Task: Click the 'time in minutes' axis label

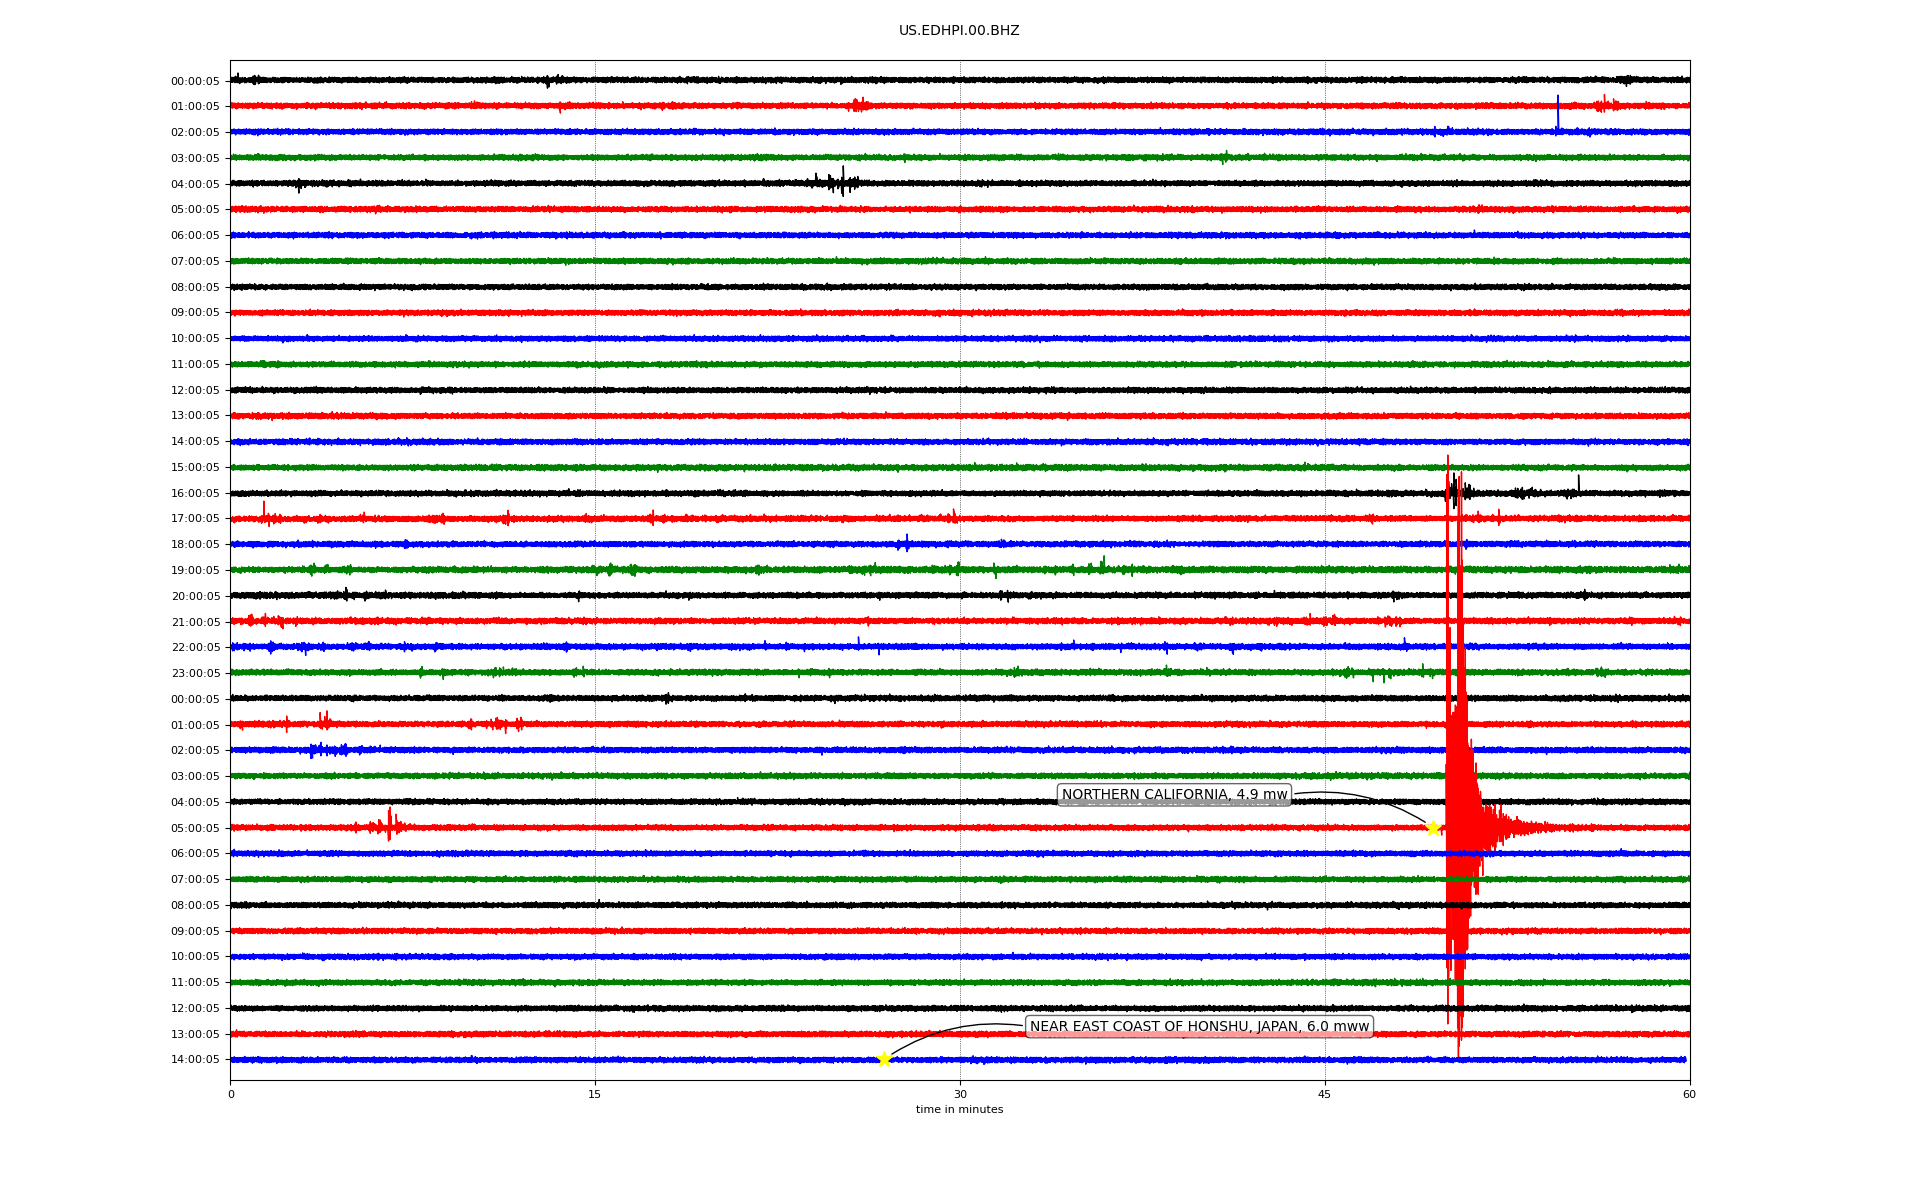Action: pyautogui.click(x=958, y=1110)
